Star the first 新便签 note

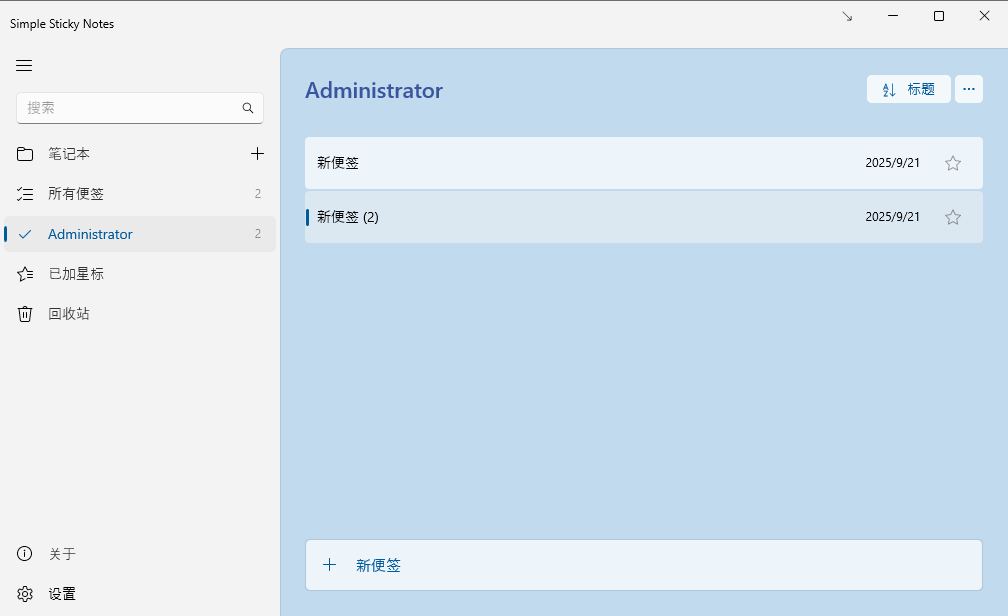953,163
